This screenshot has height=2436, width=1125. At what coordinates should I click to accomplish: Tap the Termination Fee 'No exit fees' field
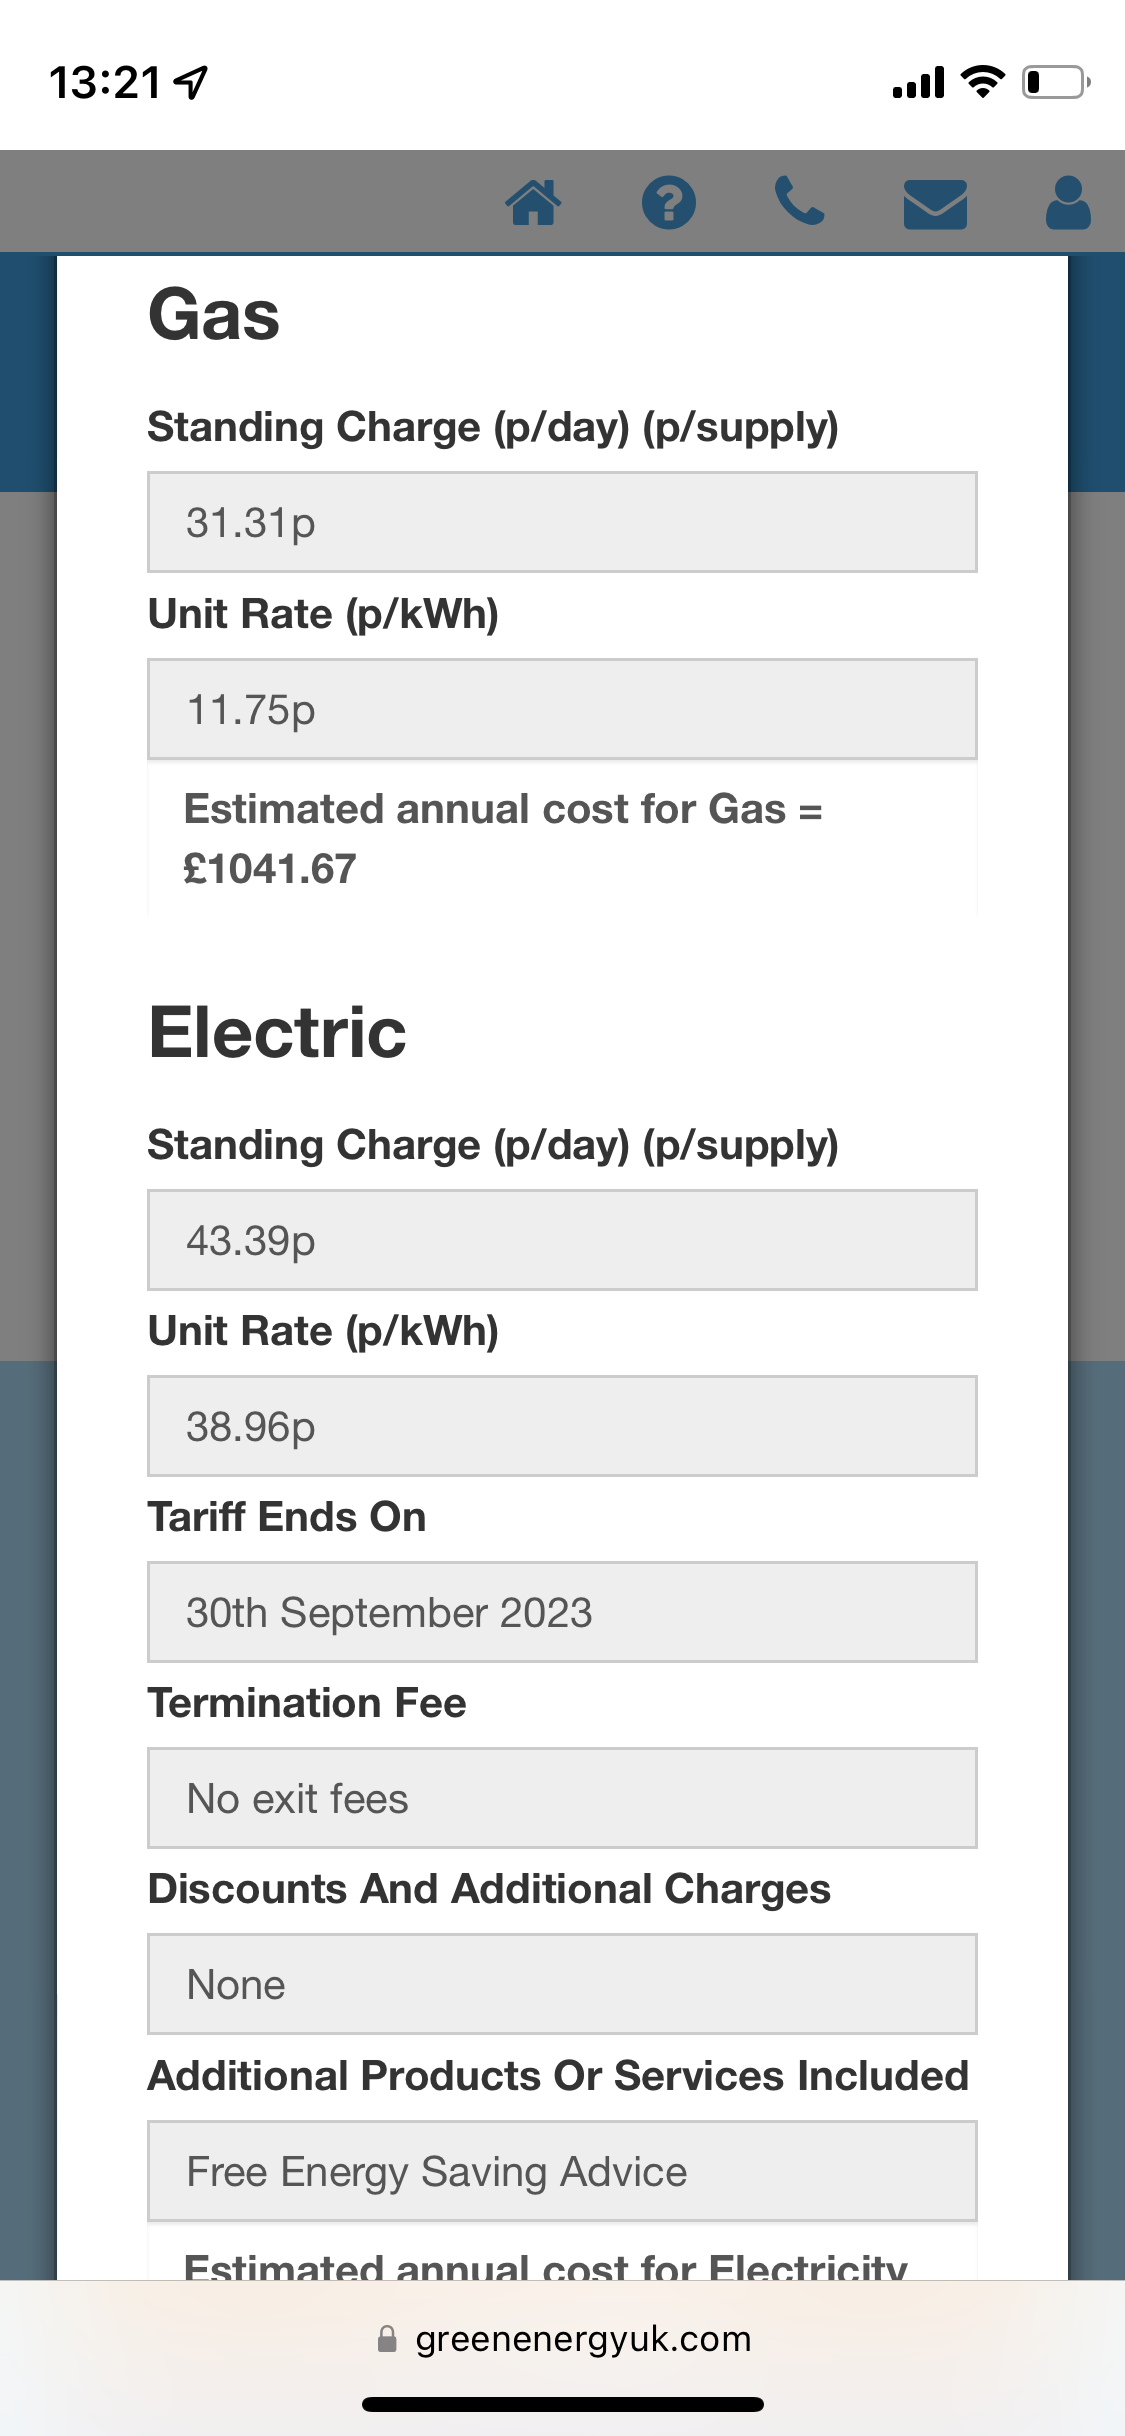tap(562, 1798)
